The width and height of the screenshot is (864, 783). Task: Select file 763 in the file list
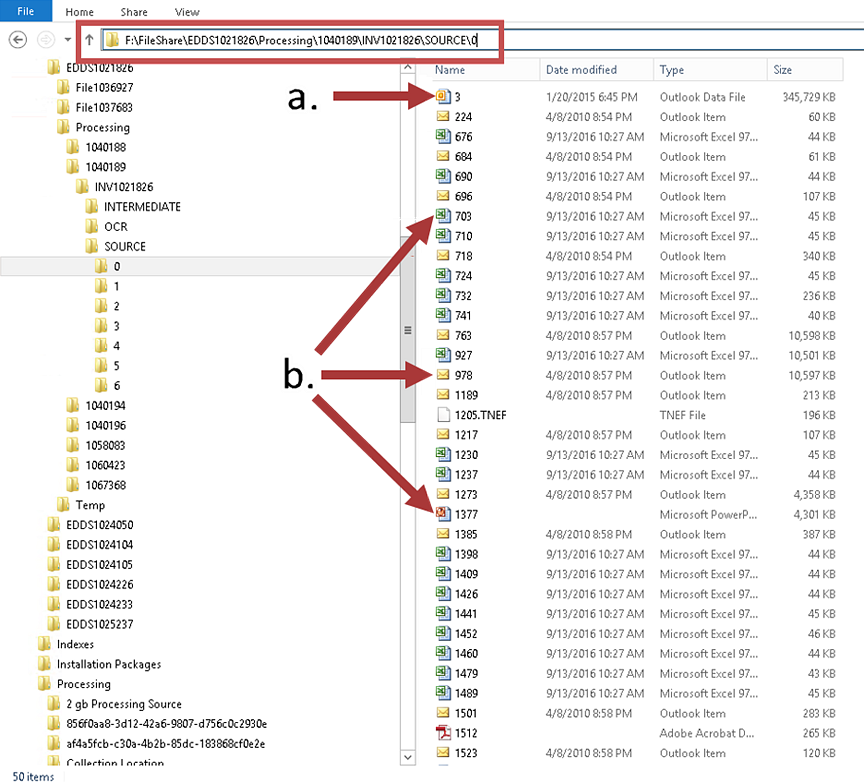[463, 336]
